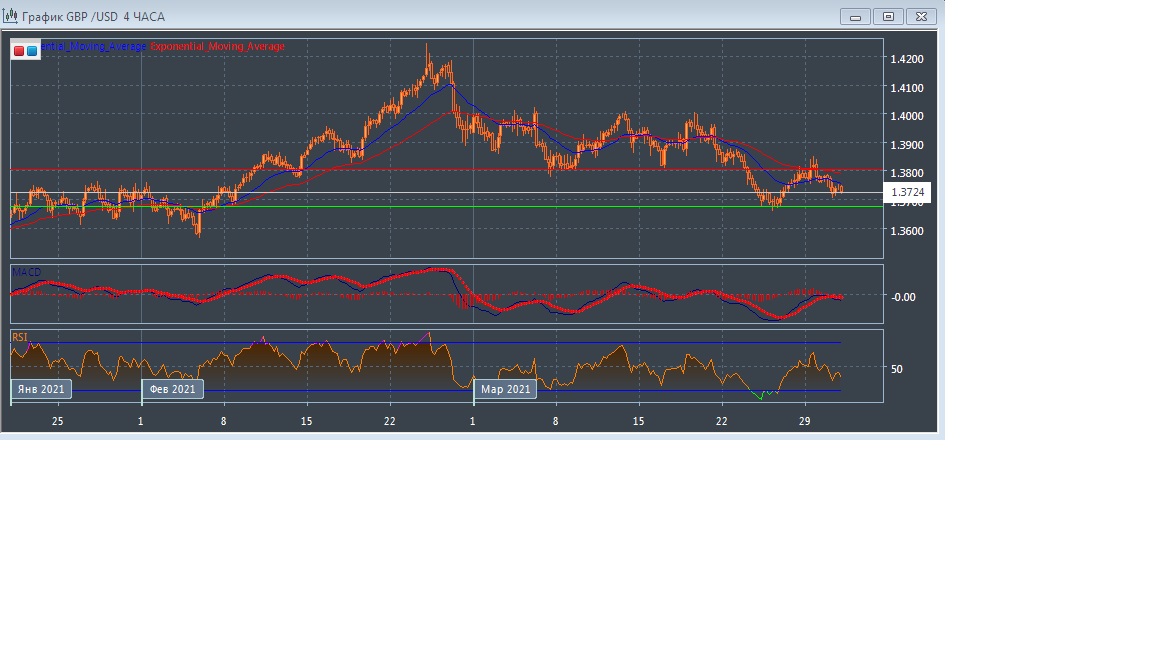
Task: Click the RSI indicator label
Action: tap(20, 338)
